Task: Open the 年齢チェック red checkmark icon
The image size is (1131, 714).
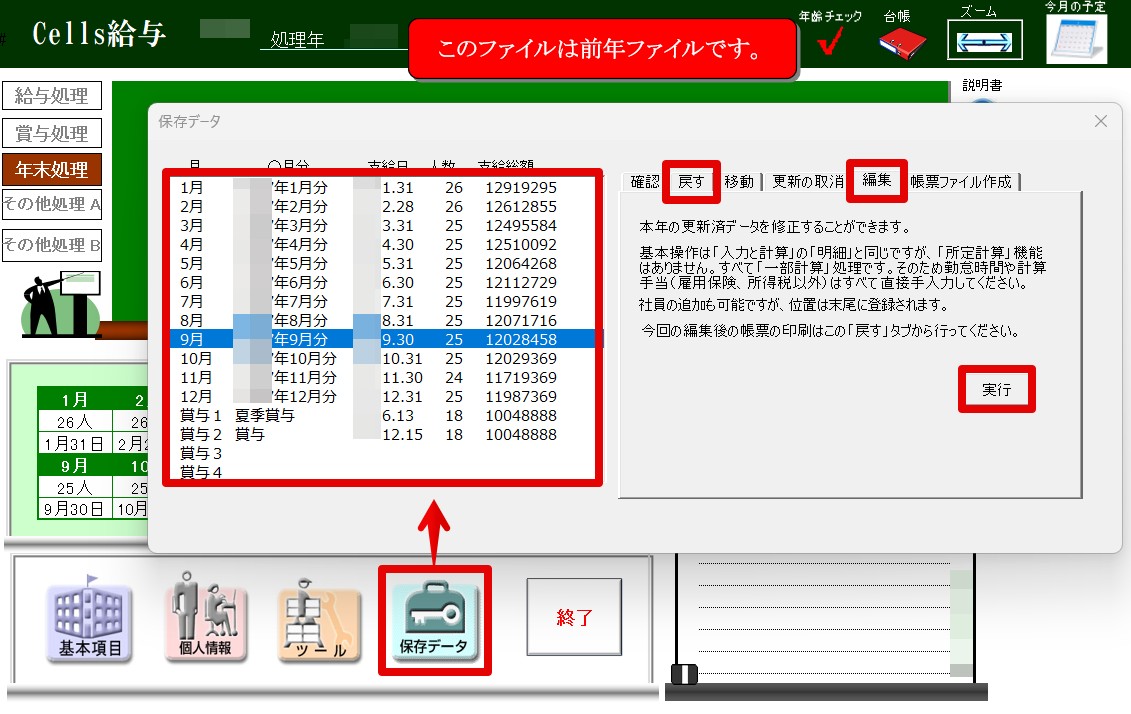Action: pyautogui.click(x=830, y=42)
